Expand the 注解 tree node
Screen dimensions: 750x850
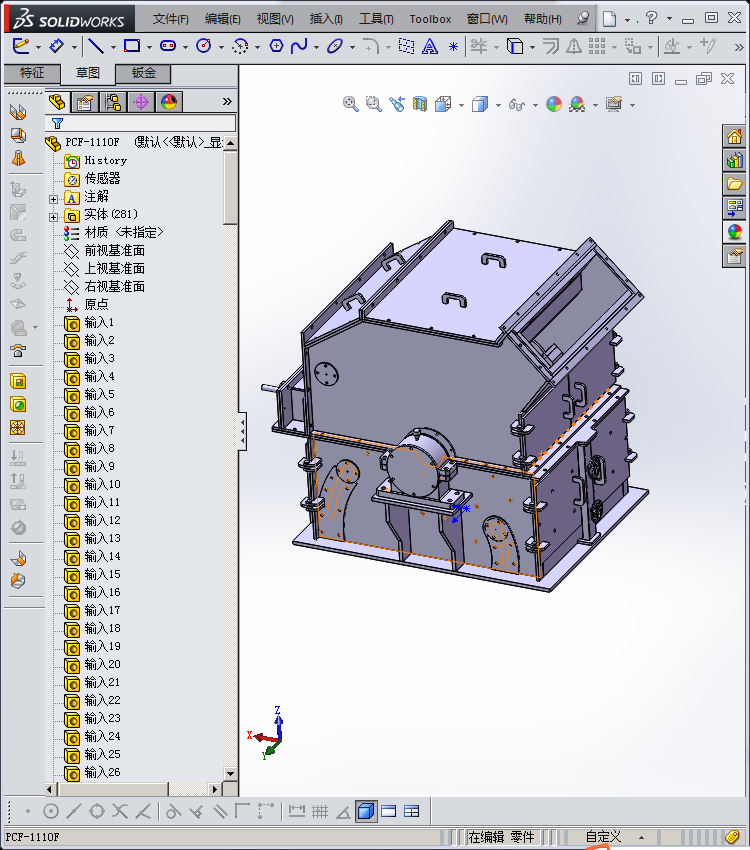pyautogui.click(x=53, y=199)
